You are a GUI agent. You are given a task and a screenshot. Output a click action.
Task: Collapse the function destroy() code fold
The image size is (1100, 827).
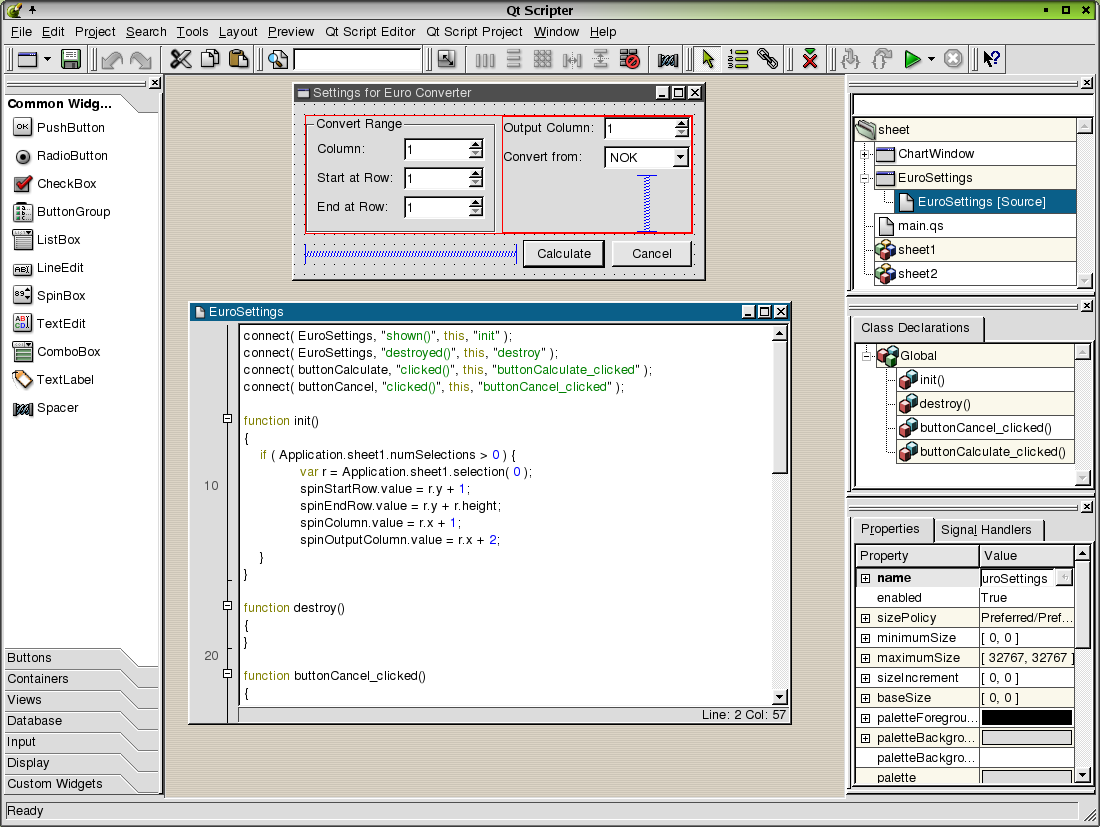tap(227, 605)
